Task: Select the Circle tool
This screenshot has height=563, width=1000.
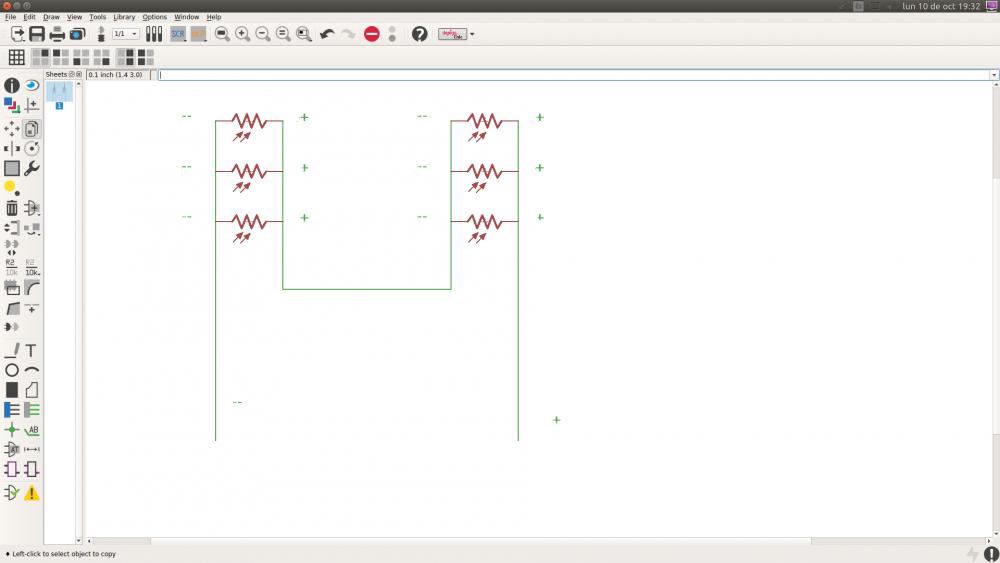Action: click(11, 370)
